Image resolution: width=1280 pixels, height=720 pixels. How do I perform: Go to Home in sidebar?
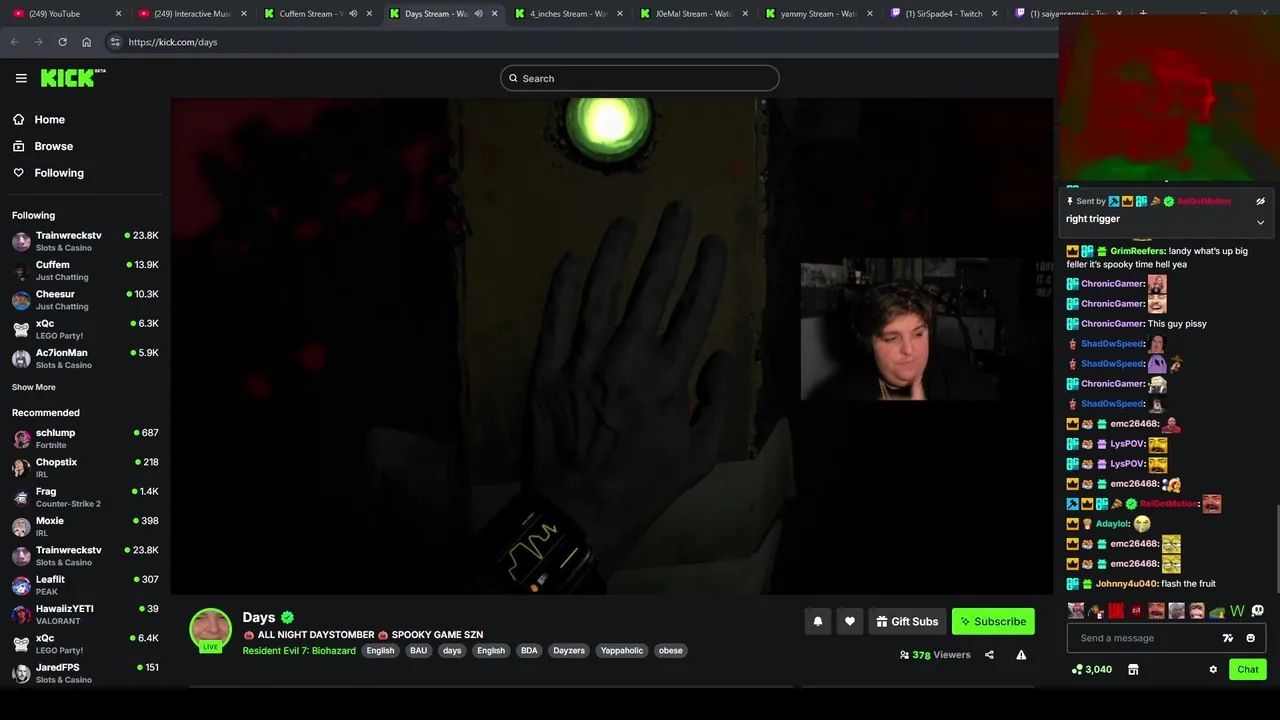(x=49, y=119)
